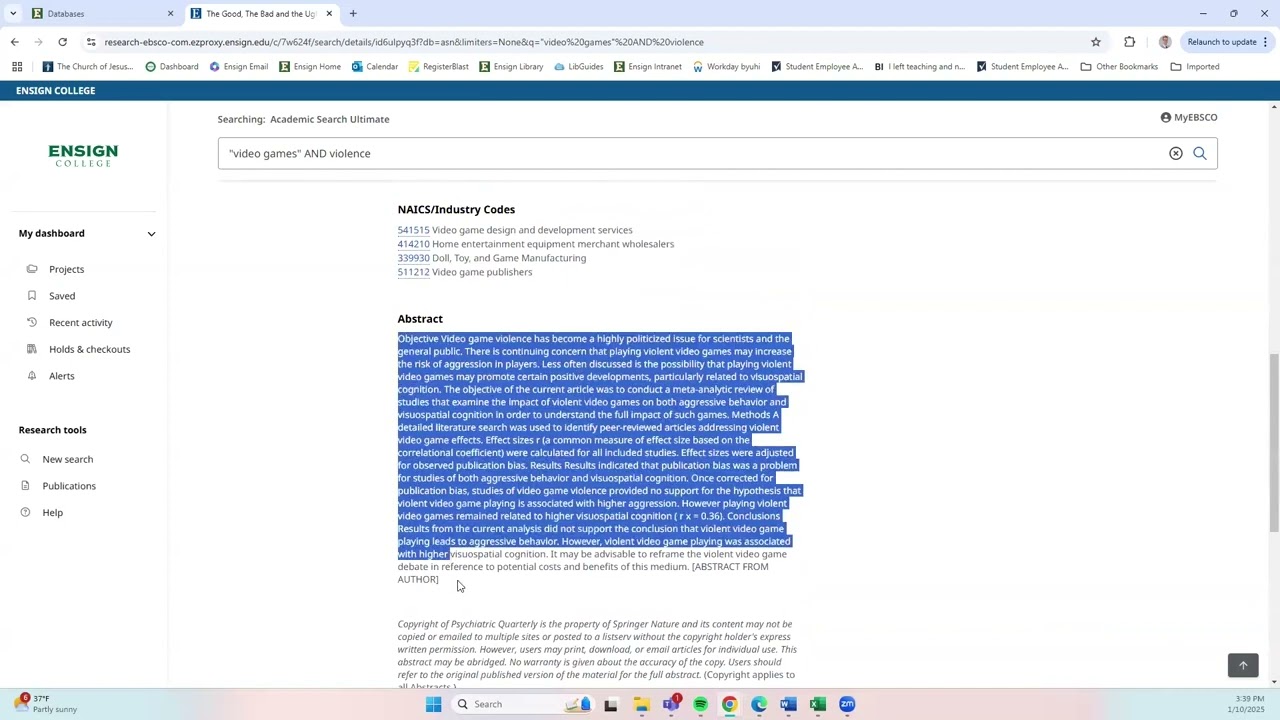The width and height of the screenshot is (1280, 720).
Task: Open Ensign Library bookmark
Action: pos(511,67)
